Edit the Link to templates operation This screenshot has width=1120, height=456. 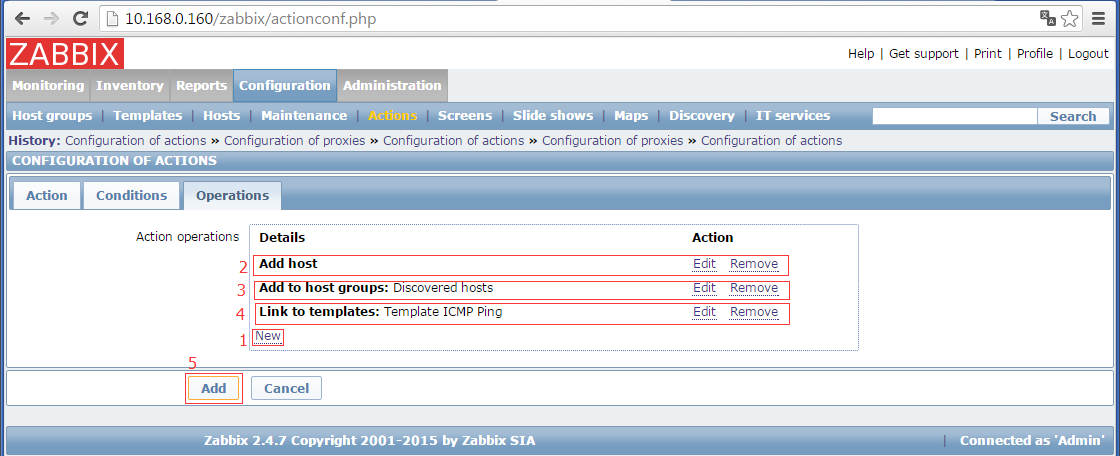tap(704, 312)
